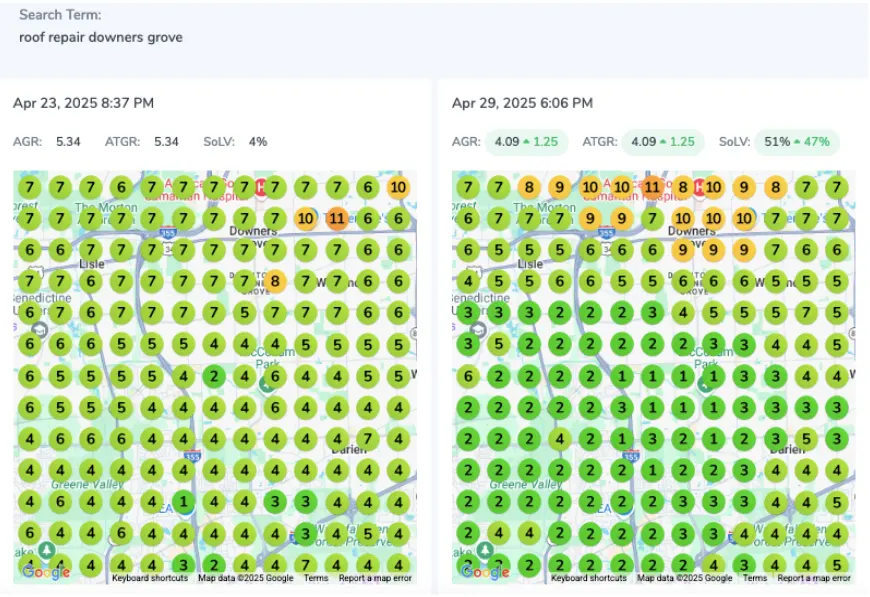
Task: Click the orange 11 pin on the April 23 map
Action: 337,218
